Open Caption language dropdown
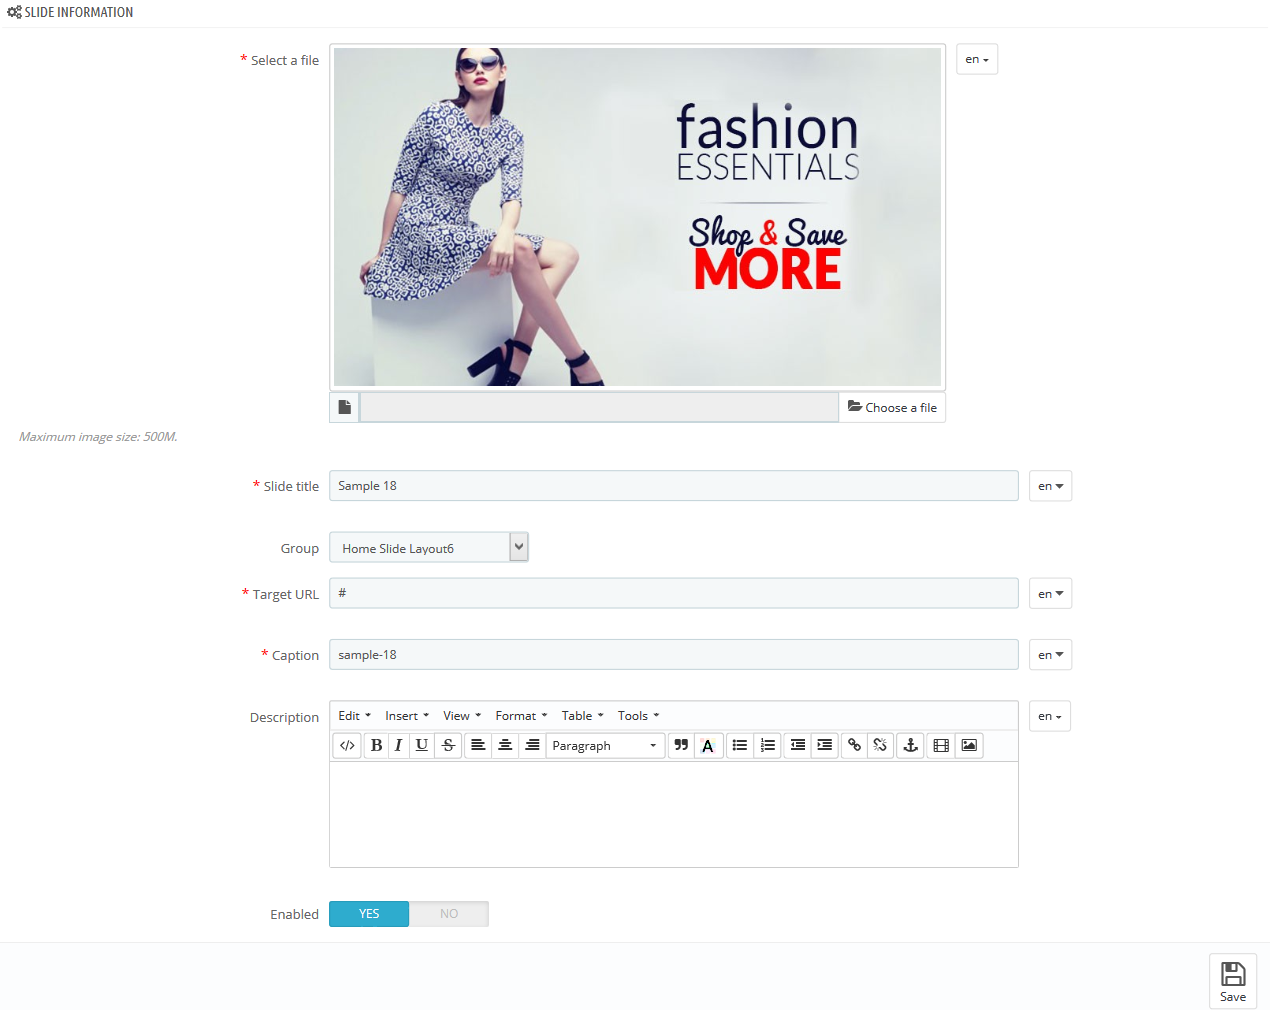 click(1050, 655)
